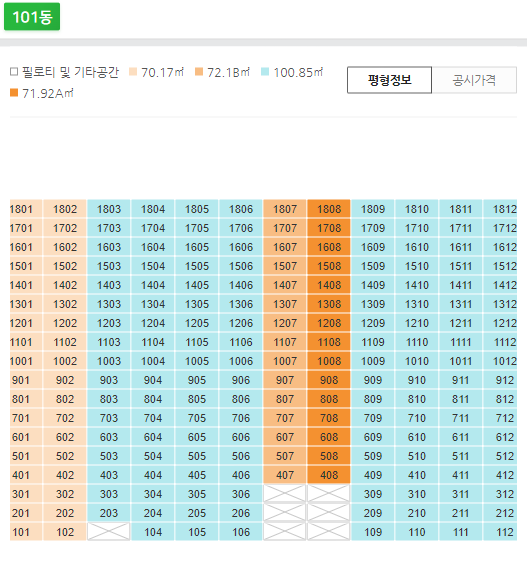Select unit 203

(x=109, y=513)
